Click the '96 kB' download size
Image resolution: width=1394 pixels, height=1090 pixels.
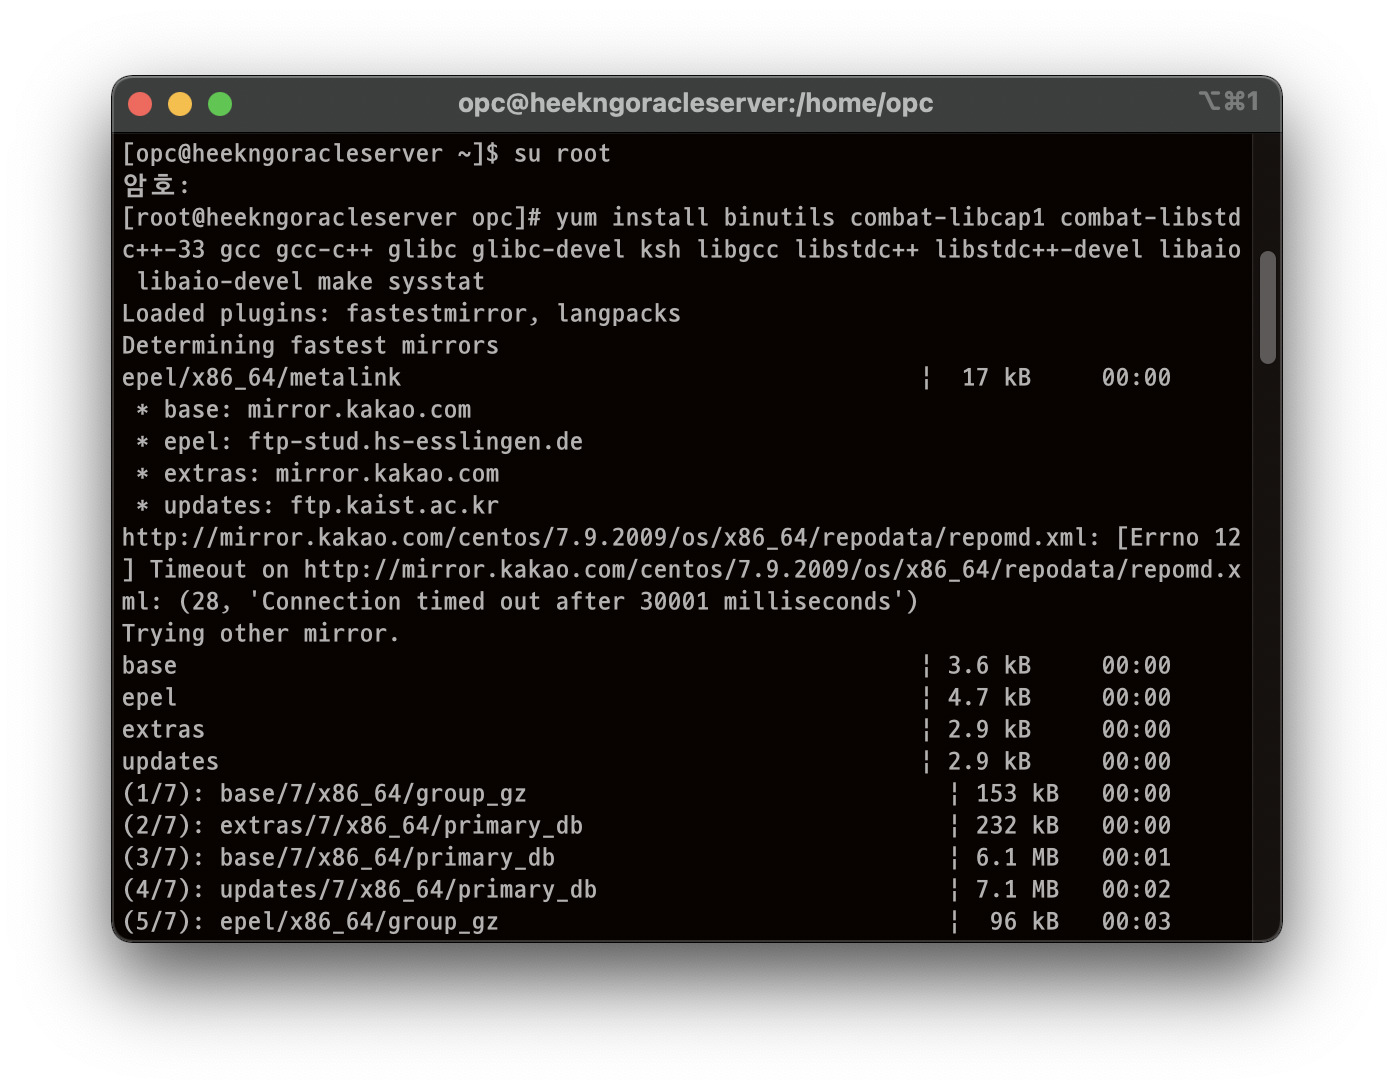(1024, 922)
